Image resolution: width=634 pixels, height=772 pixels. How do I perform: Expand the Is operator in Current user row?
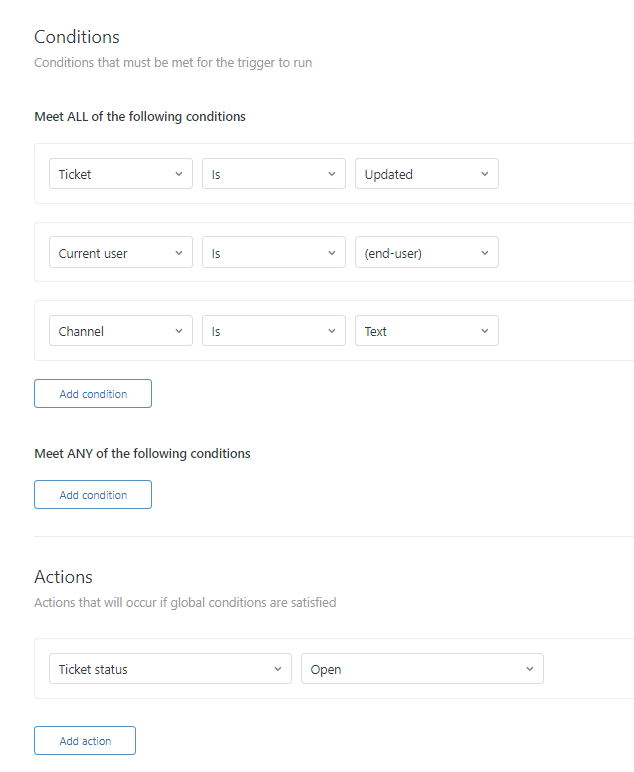click(x=273, y=253)
